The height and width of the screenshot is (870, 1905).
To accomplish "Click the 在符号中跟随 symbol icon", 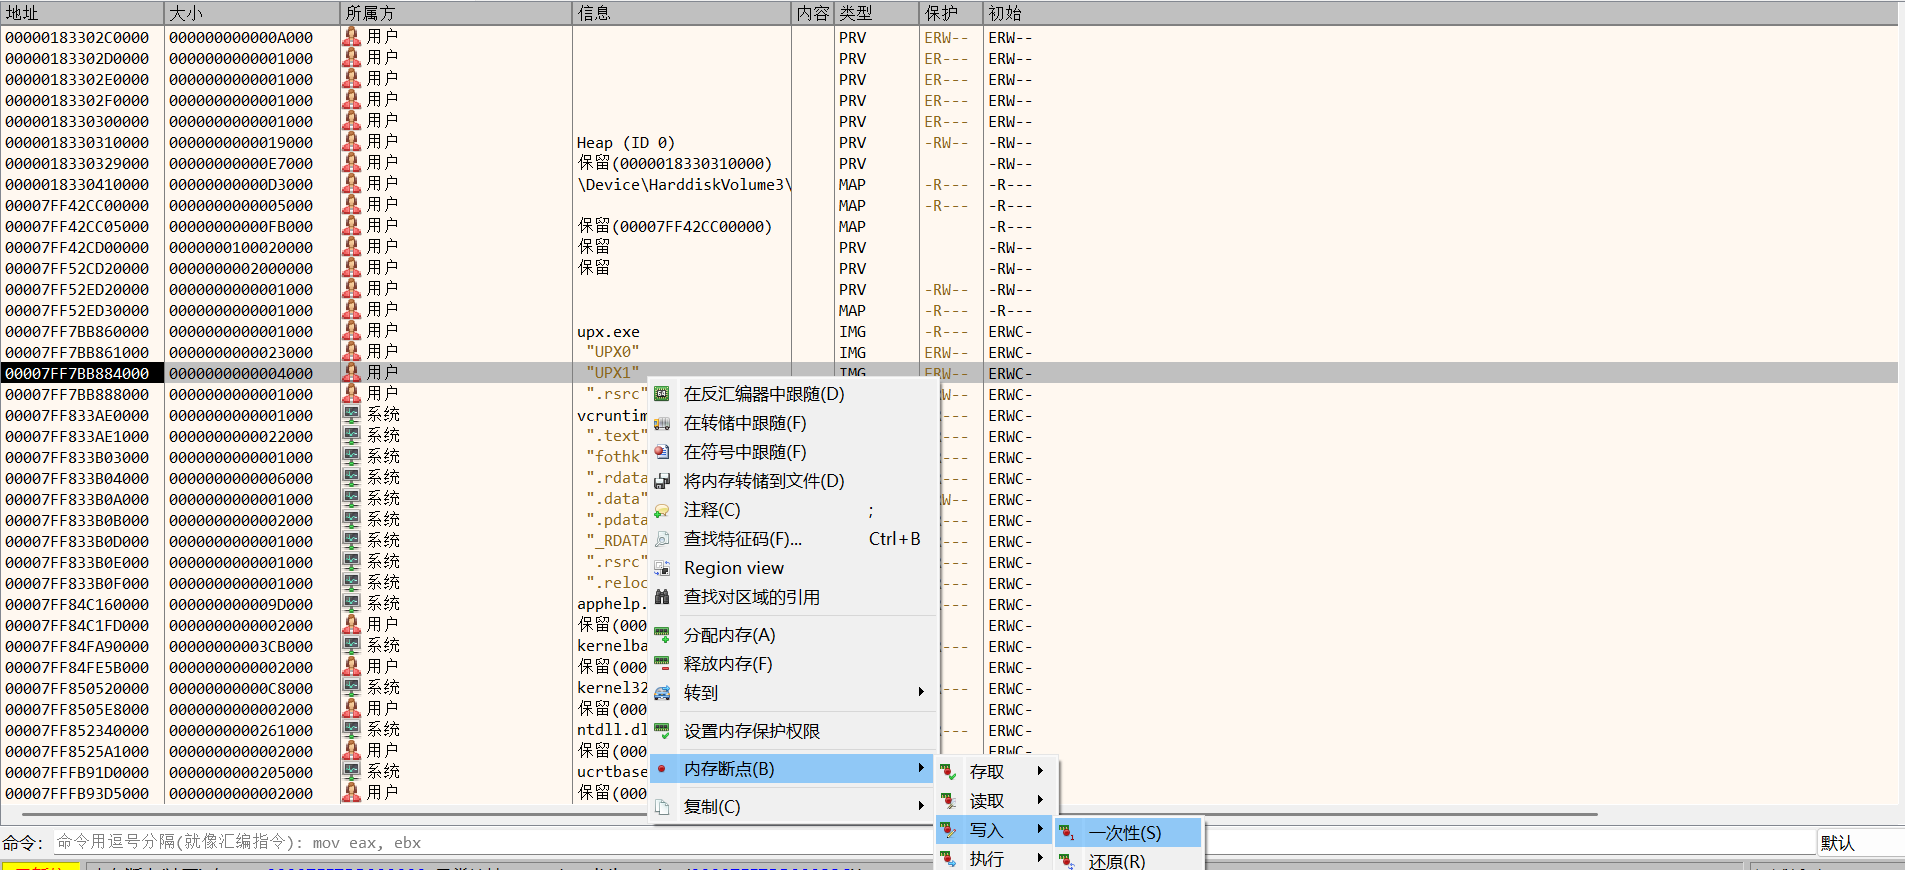I will (x=662, y=453).
